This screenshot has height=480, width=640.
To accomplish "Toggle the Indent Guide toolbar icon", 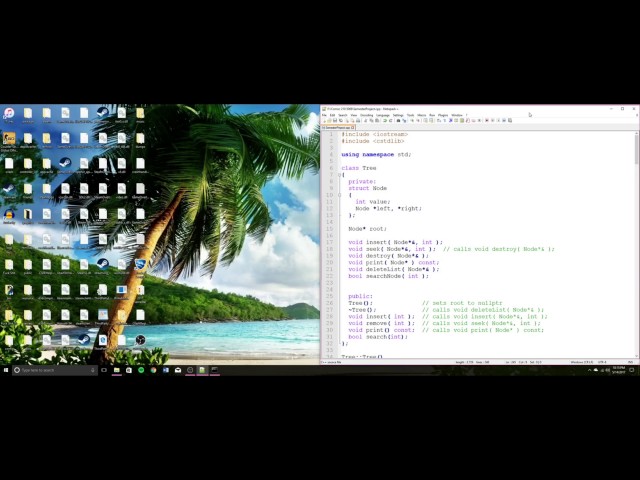I will [x=451, y=120].
